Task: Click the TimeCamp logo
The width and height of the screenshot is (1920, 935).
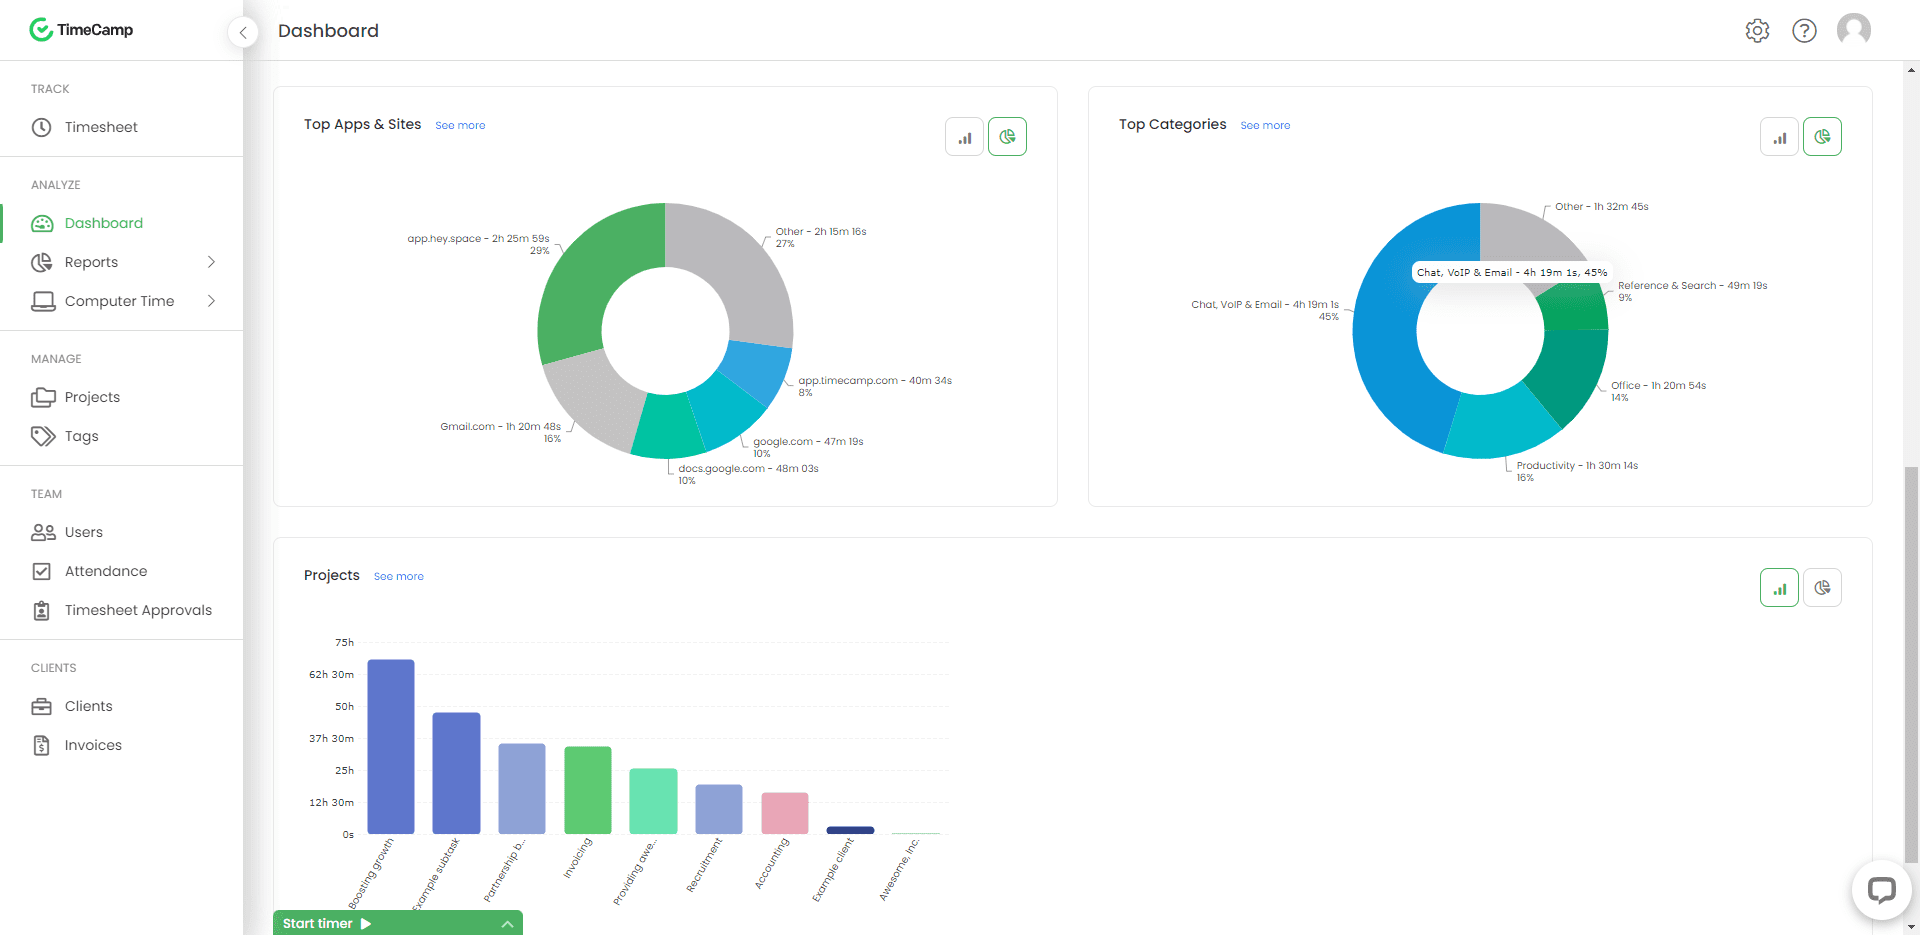Action: tap(81, 30)
